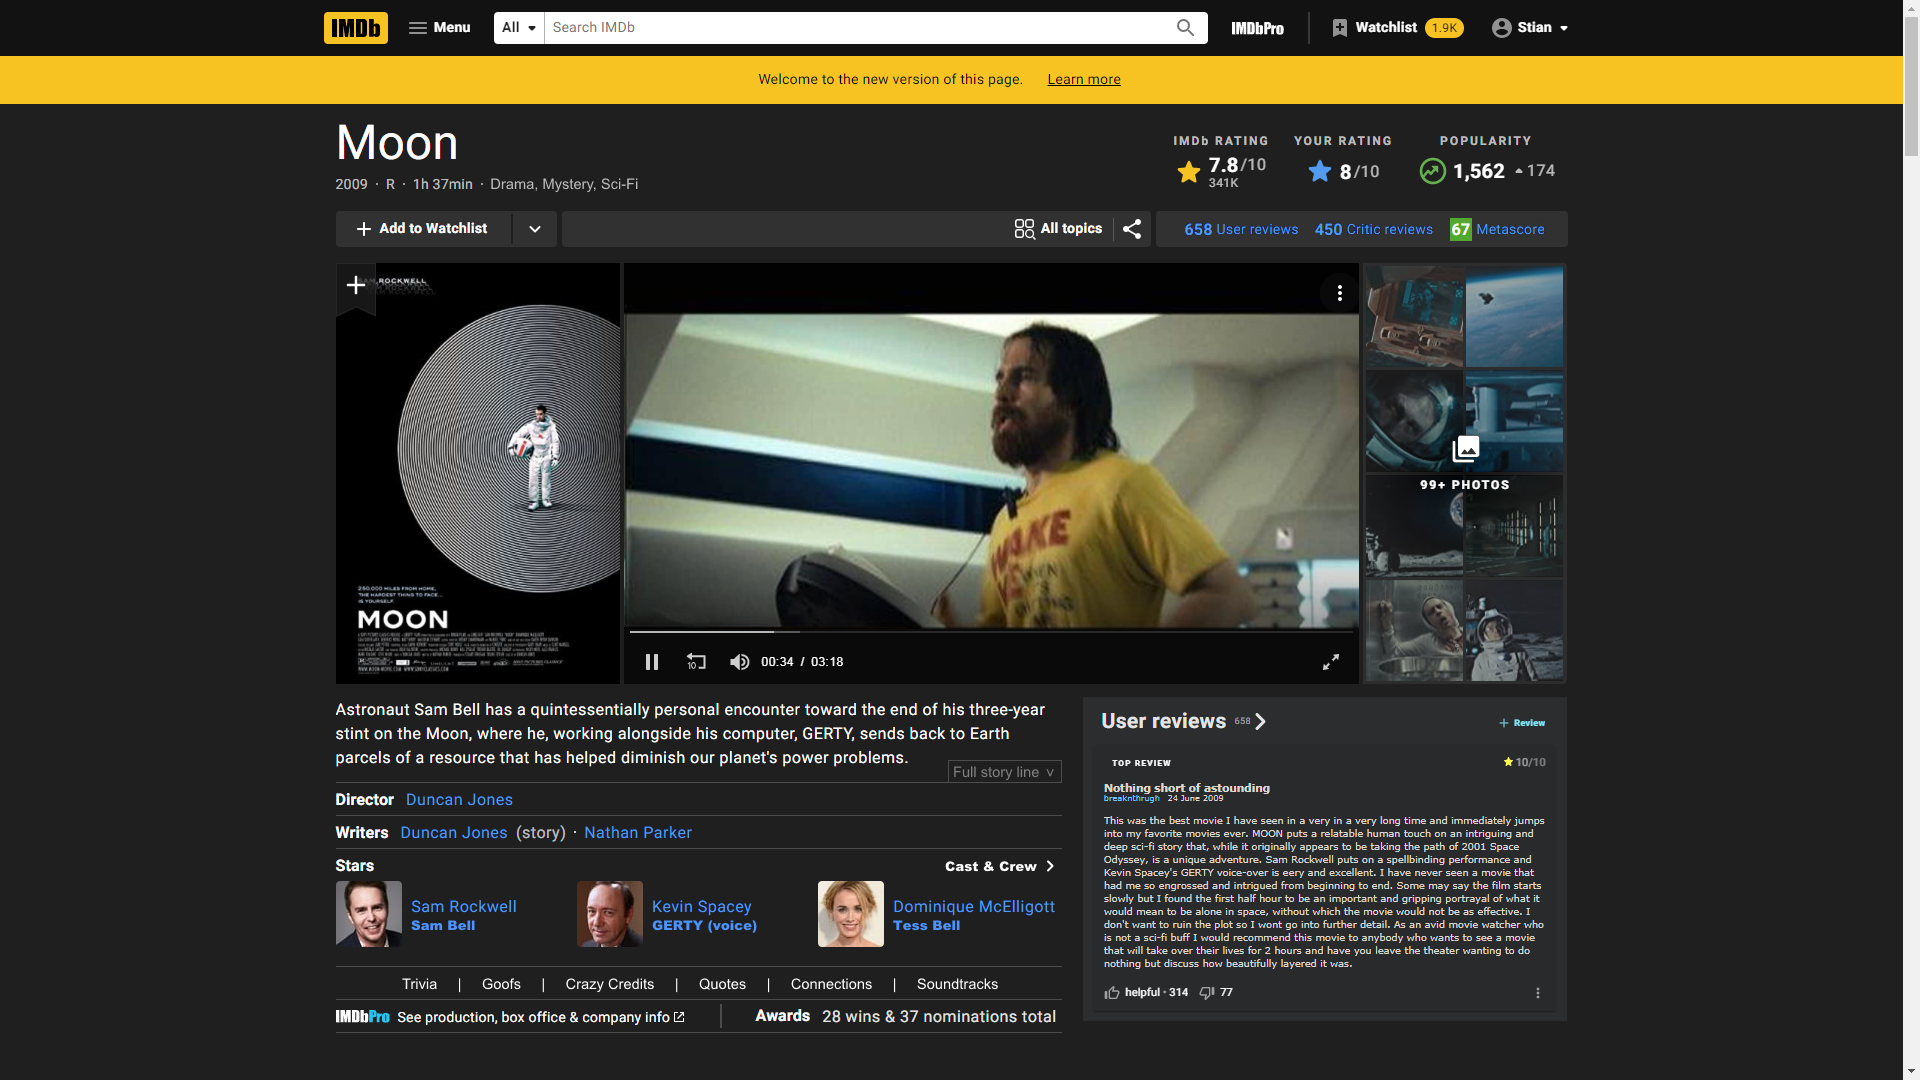Click search magnifier icon
This screenshot has width=1920, height=1080.
click(1185, 28)
